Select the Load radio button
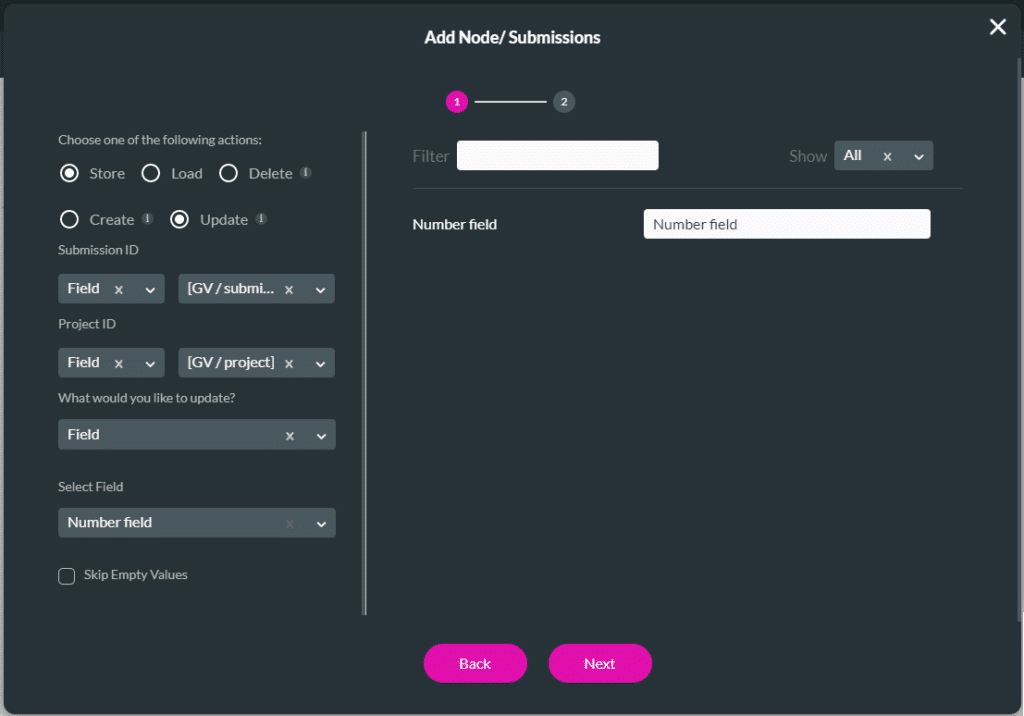Screen dimensions: 1024x716 151,173
